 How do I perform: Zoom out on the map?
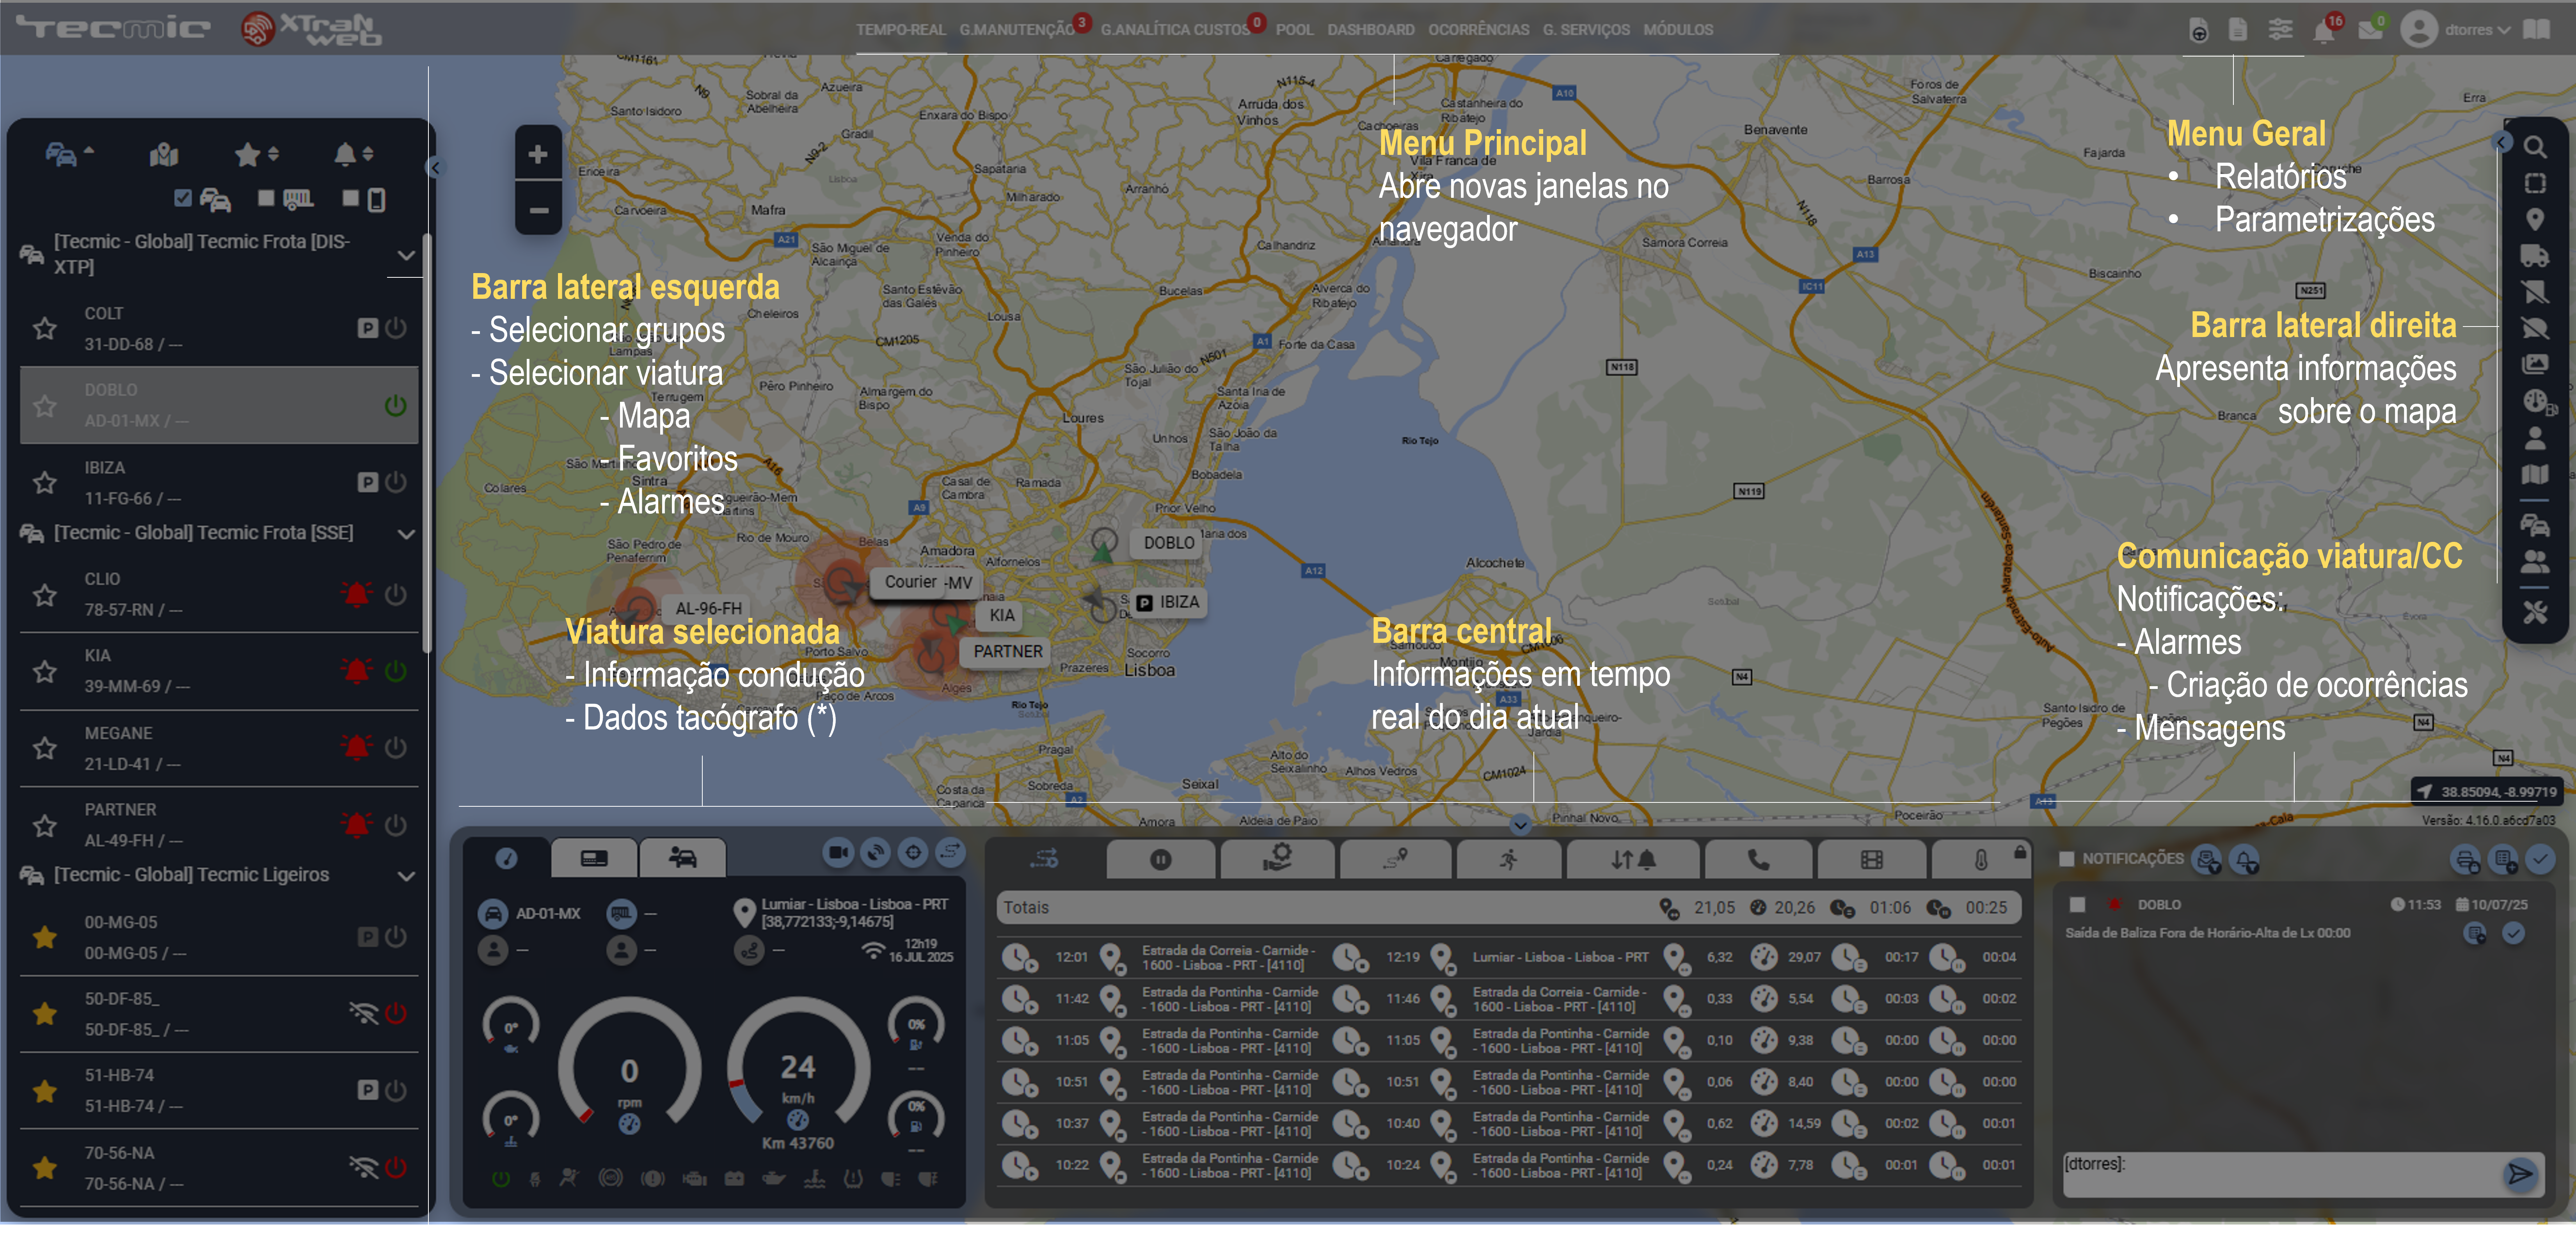point(538,210)
